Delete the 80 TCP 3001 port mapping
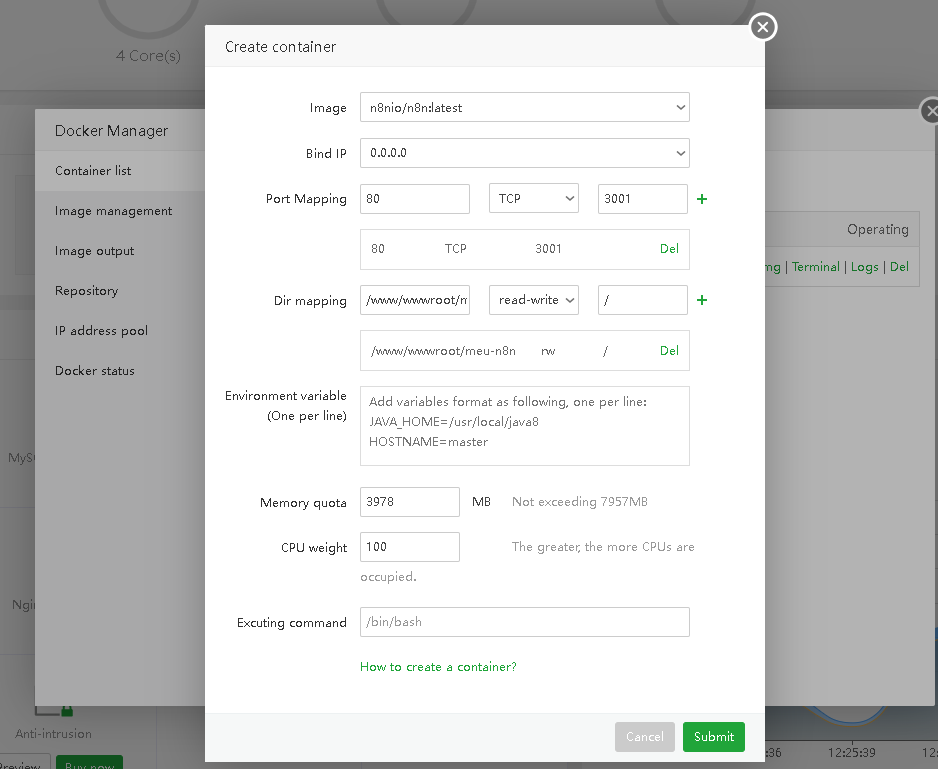Screen dimensions: 938x769 pyautogui.click(x=669, y=249)
